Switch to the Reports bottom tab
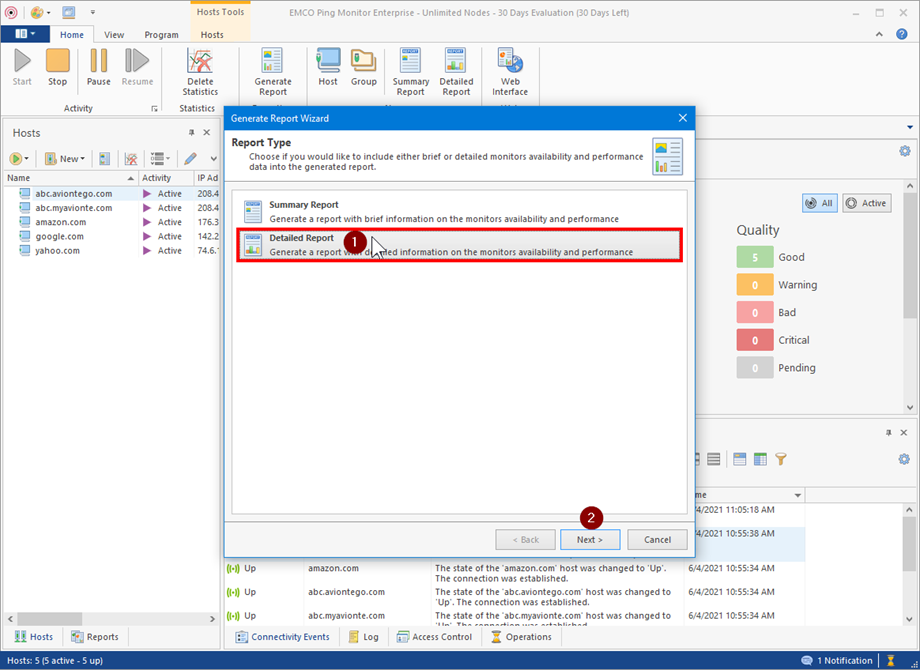 point(95,637)
